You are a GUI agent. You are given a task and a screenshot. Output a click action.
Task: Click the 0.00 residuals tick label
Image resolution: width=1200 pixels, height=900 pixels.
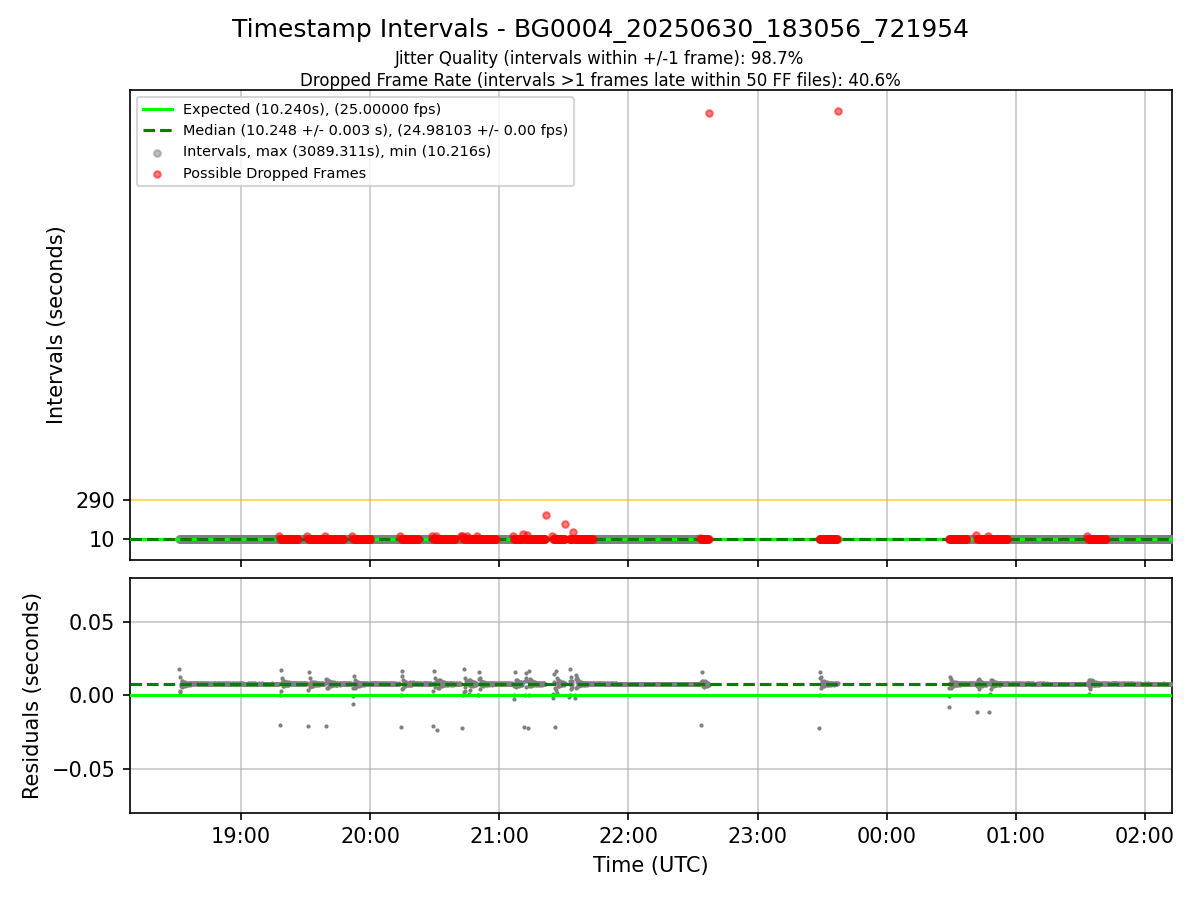[91, 695]
